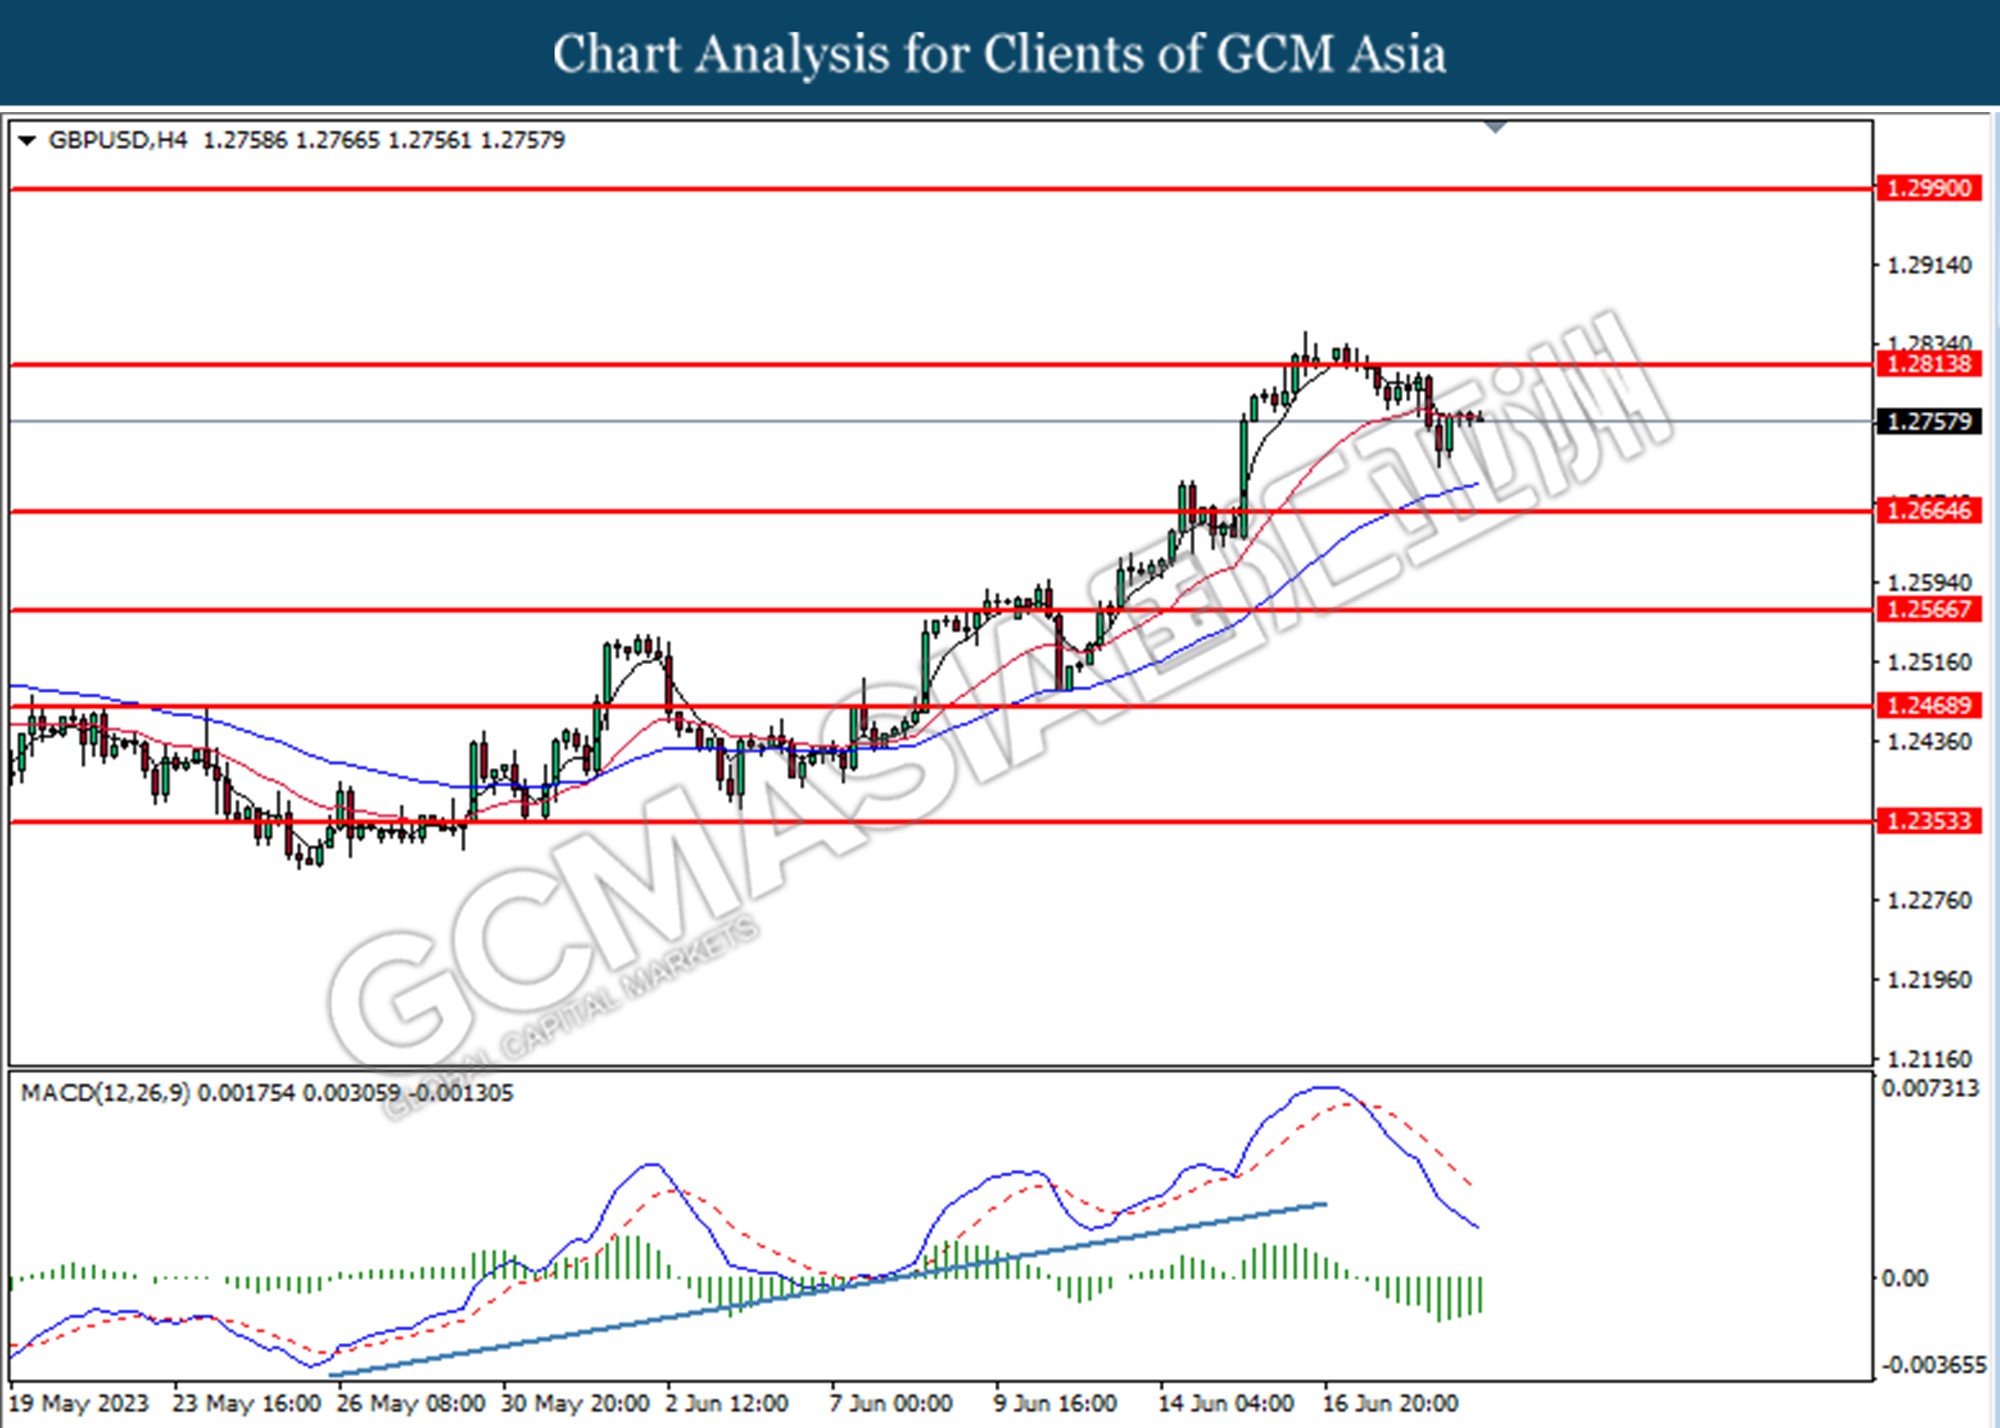Click the 14 Jun 04:00 time label
This screenshot has height=1428, width=2000.
click(x=1226, y=1404)
